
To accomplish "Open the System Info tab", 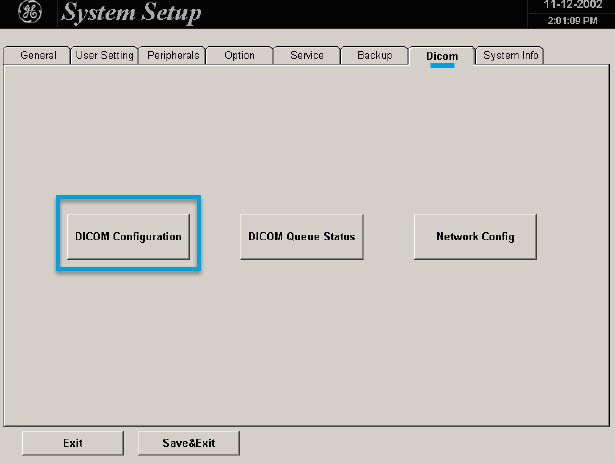I will click(510, 55).
